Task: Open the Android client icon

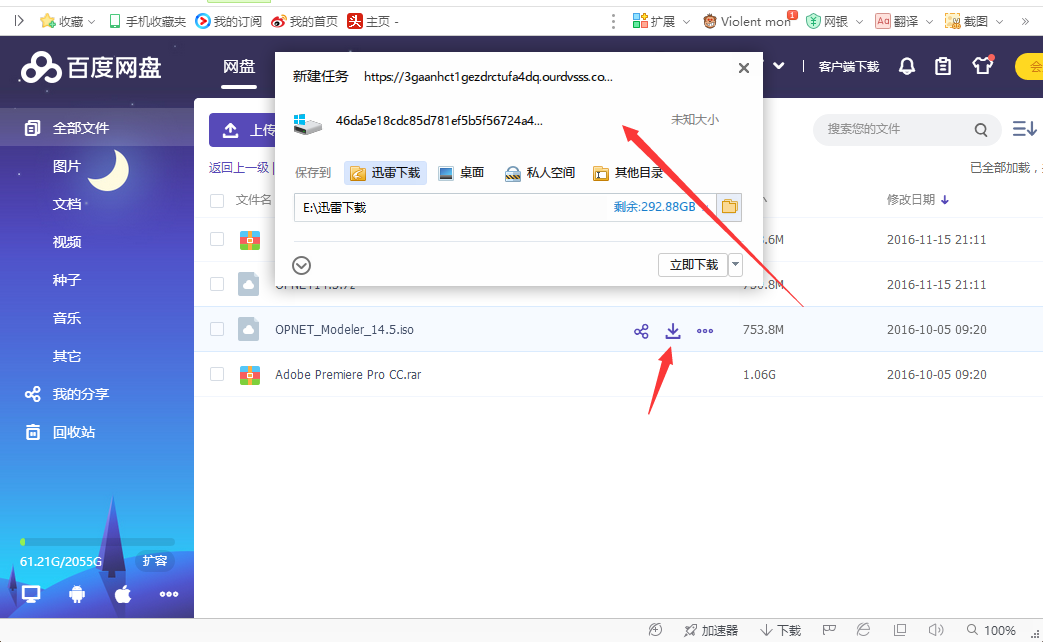Action: pyautogui.click(x=77, y=594)
